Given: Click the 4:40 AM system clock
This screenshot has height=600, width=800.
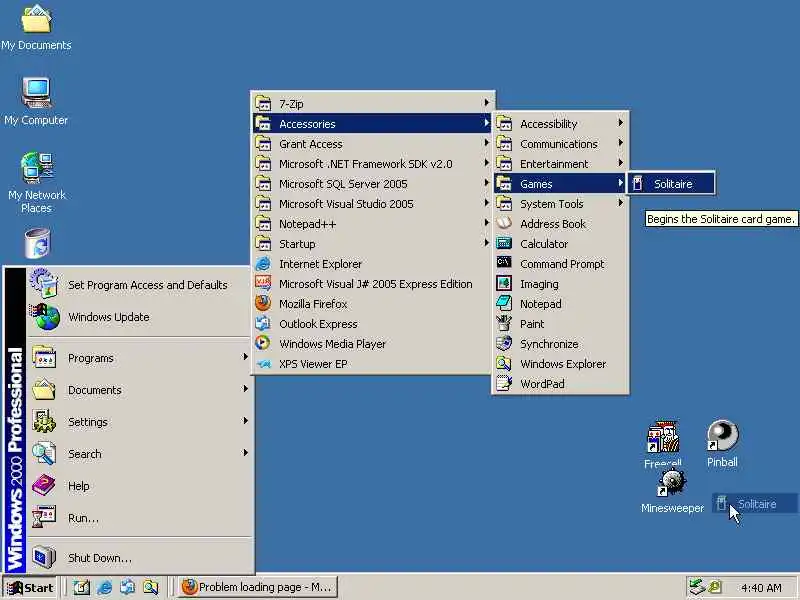Looking at the screenshot, I should tap(761, 588).
